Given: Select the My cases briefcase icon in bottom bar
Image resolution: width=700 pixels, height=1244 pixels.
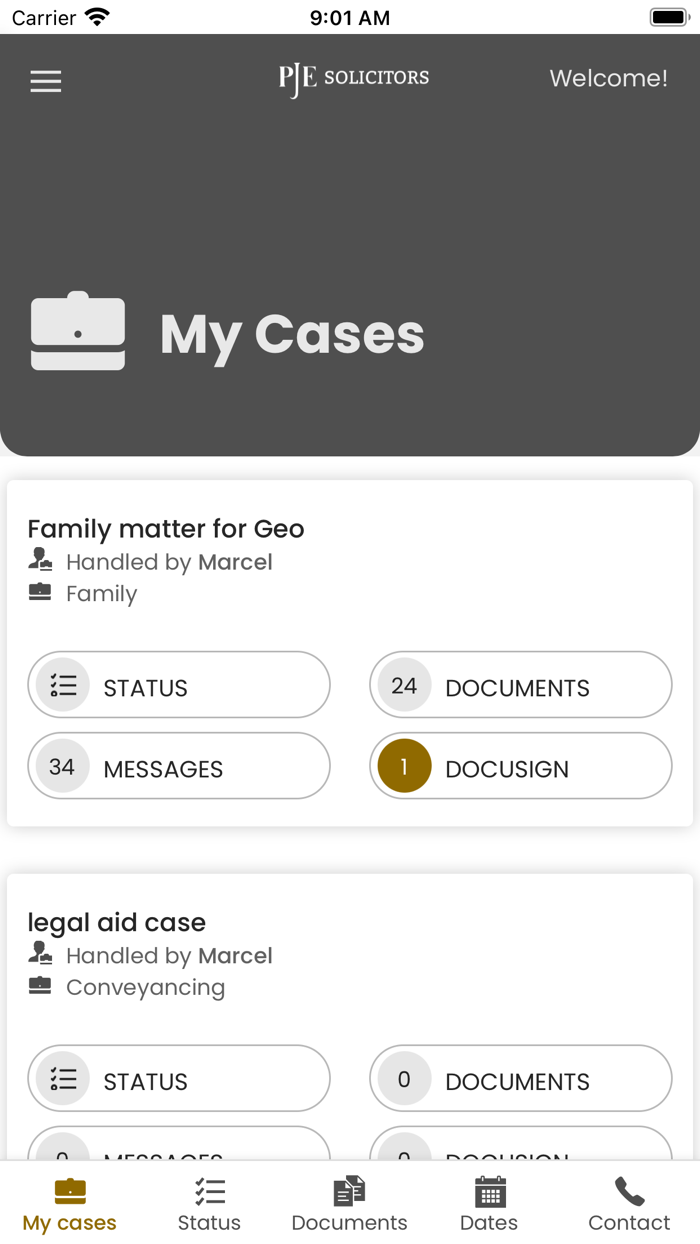Looking at the screenshot, I should click(68, 1192).
